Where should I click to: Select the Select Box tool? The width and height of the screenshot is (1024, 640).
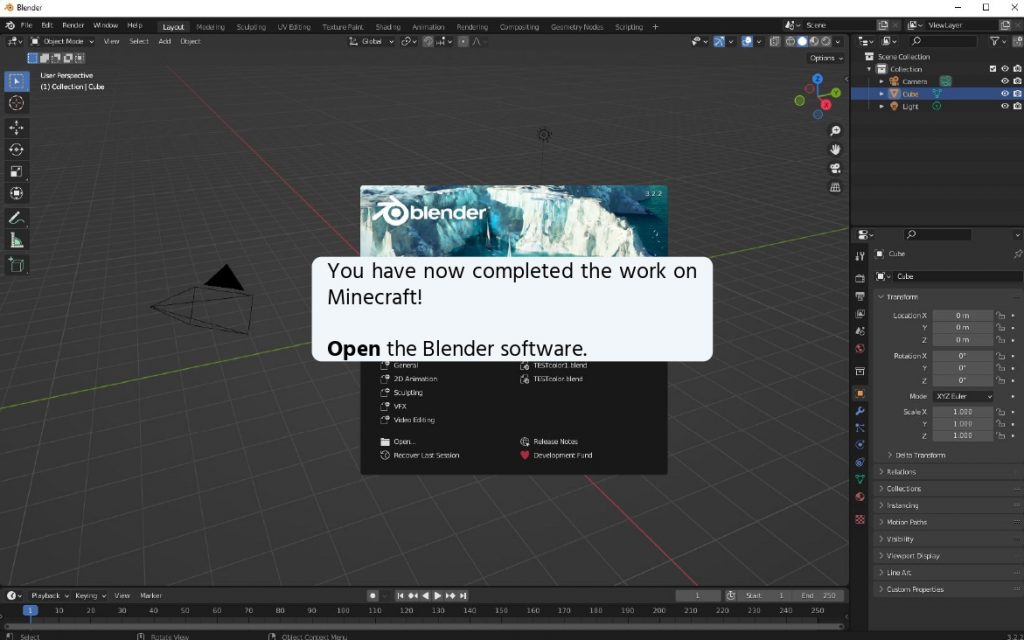coord(16,81)
